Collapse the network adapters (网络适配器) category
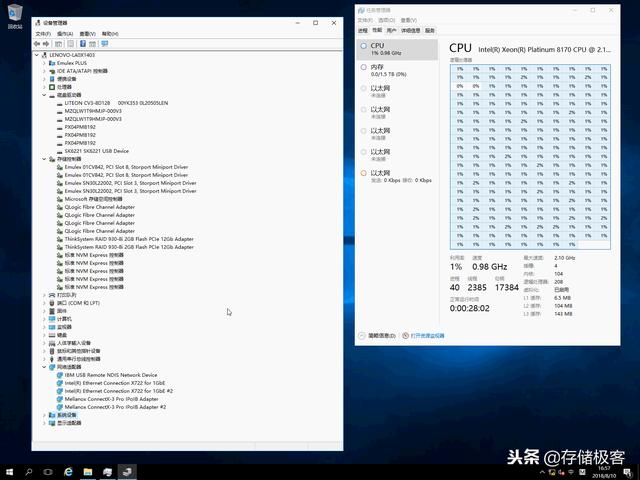 [44, 367]
